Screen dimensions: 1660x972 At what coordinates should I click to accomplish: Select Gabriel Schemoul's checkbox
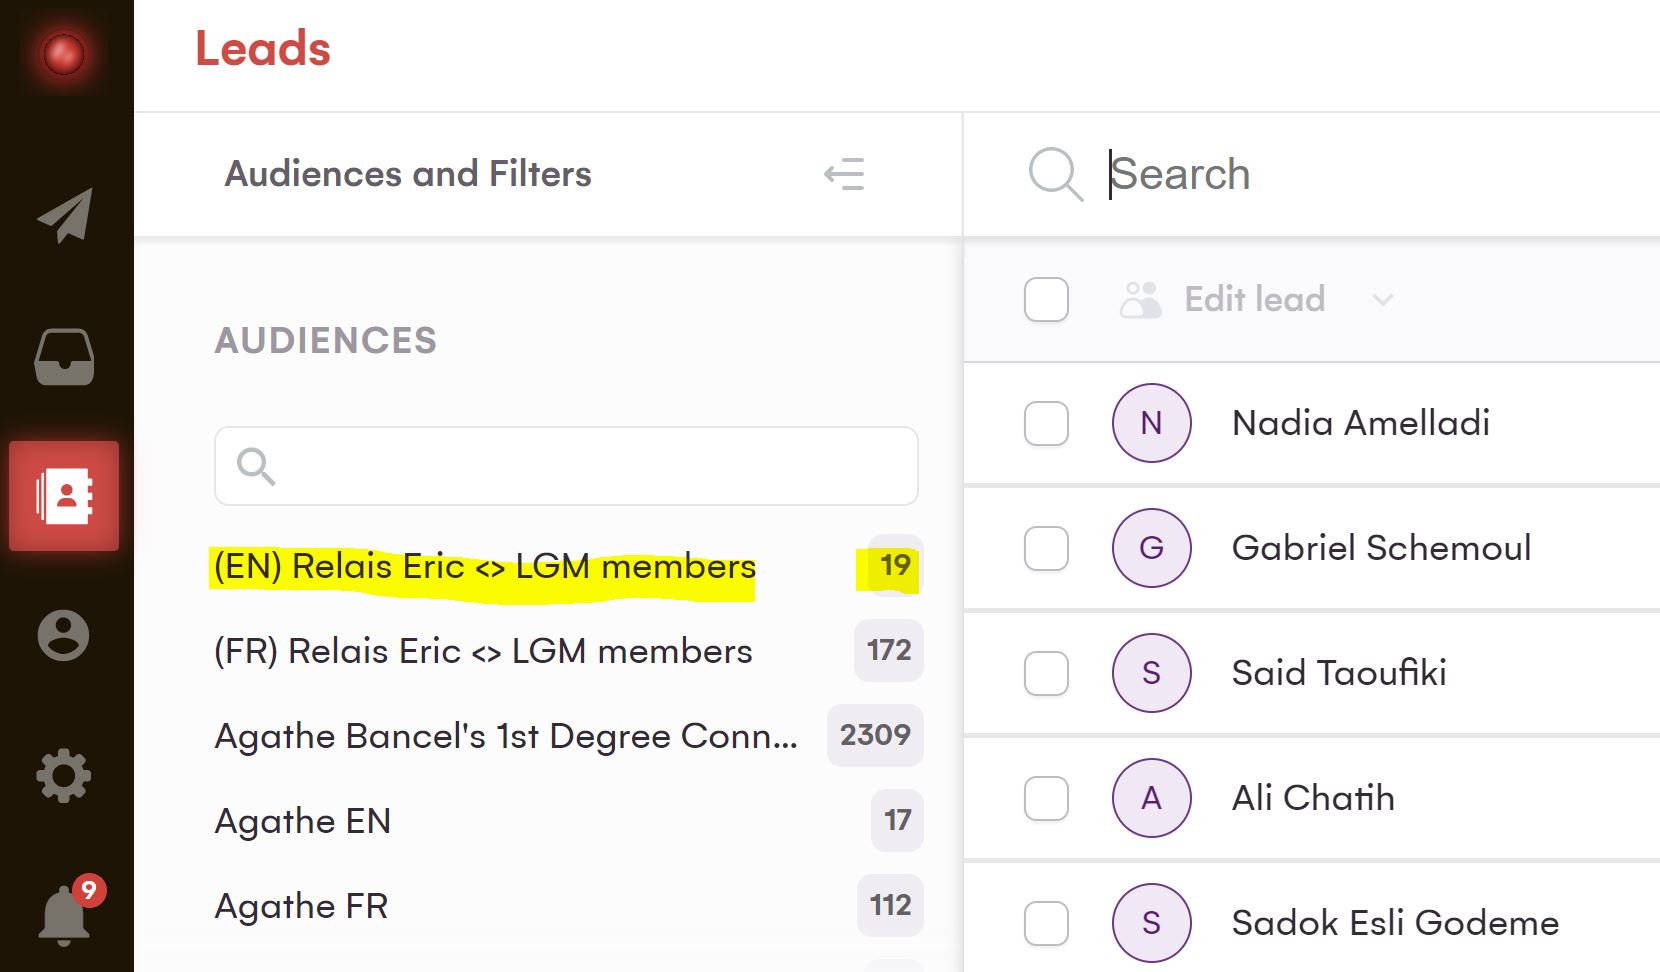pyautogui.click(x=1046, y=548)
